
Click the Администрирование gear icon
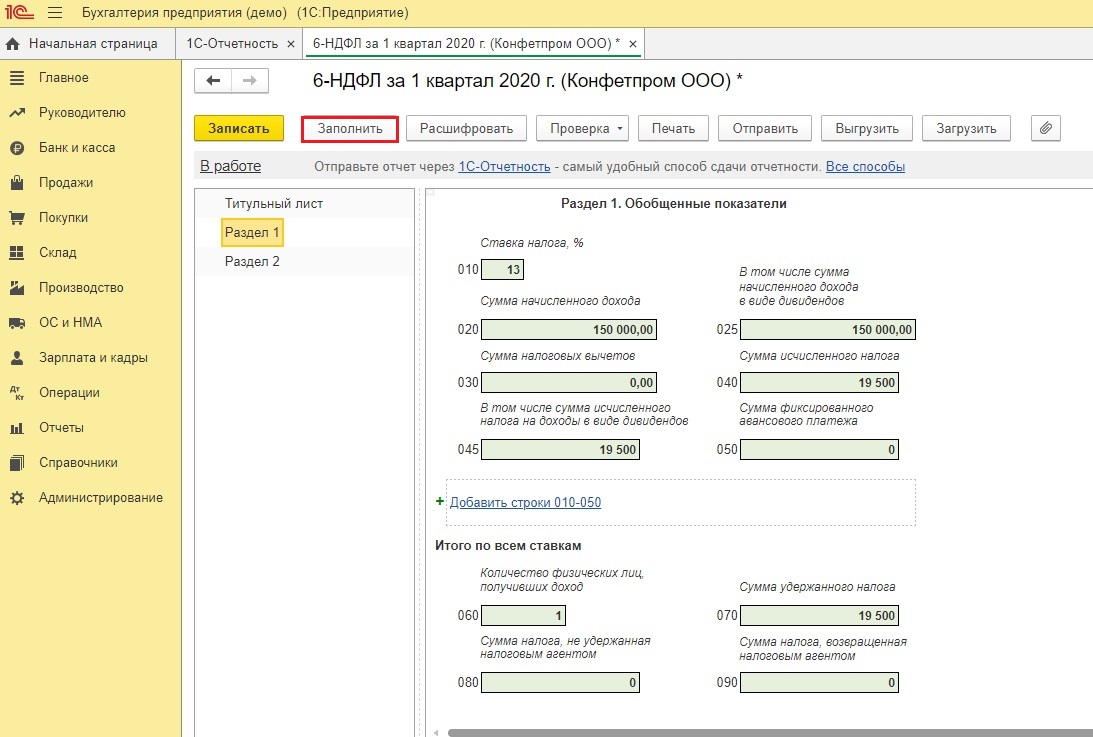coord(17,498)
